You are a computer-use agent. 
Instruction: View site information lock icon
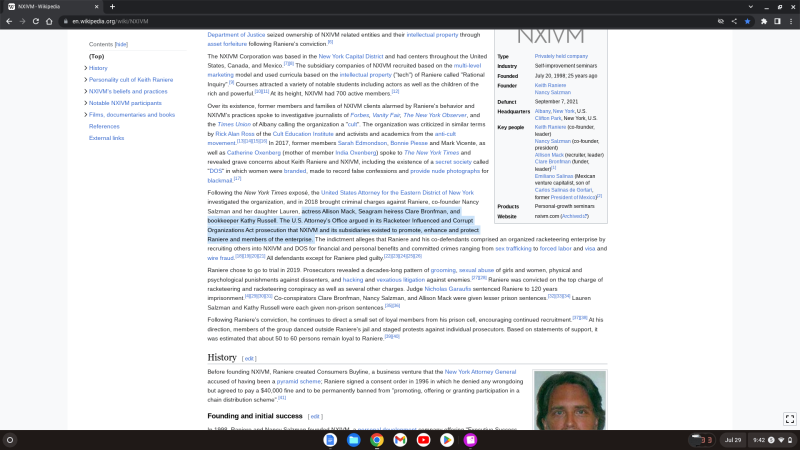tap(65, 21)
